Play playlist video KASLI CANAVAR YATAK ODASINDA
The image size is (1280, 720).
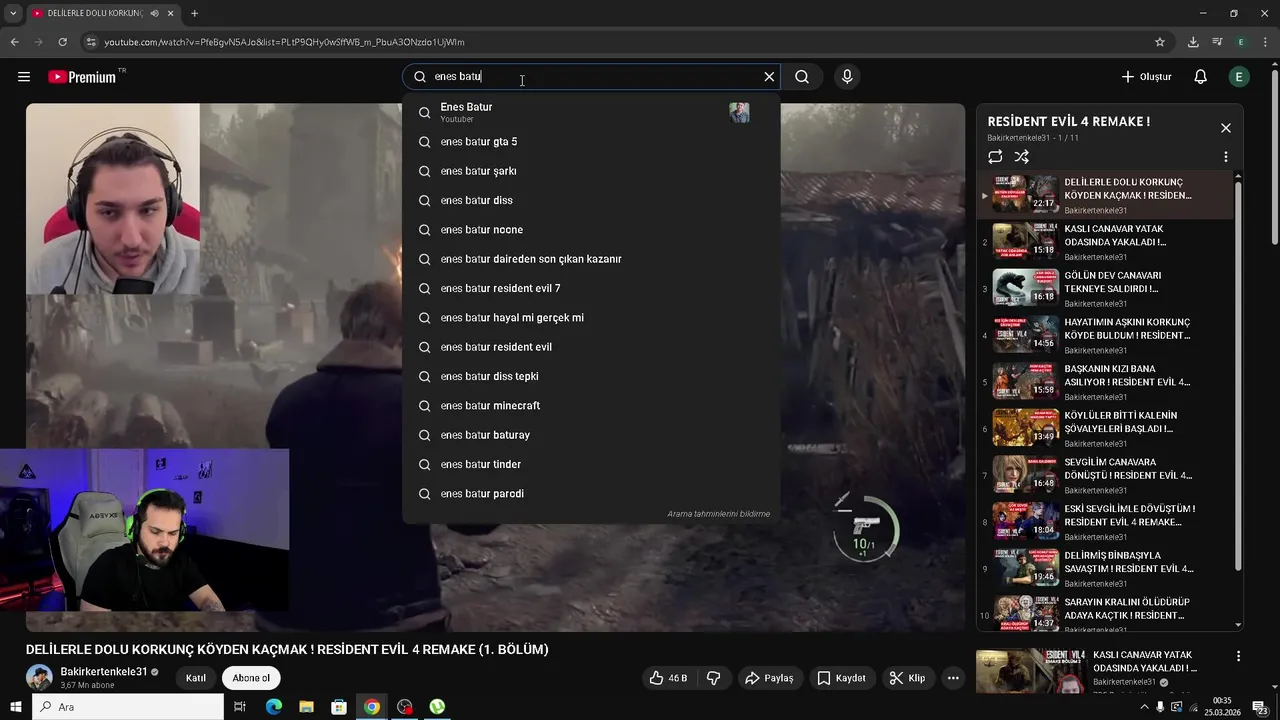click(1105, 242)
